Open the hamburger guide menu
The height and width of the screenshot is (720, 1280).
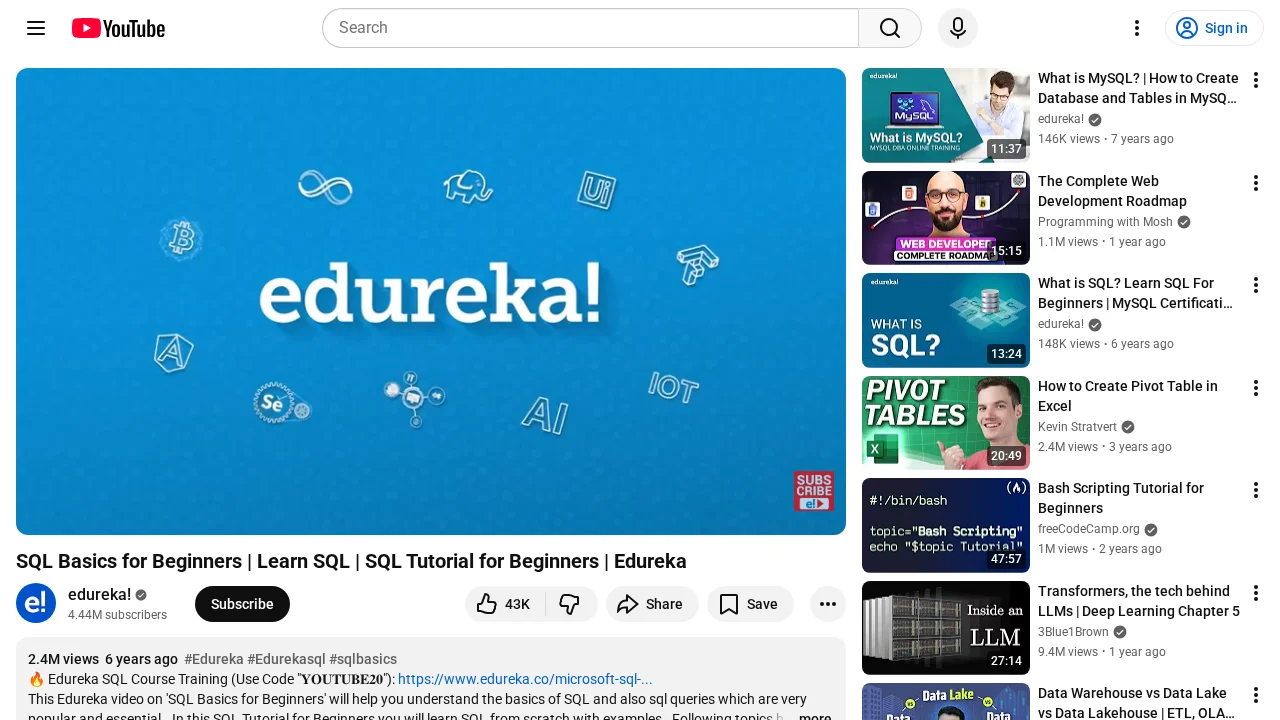pyautogui.click(x=36, y=28)
